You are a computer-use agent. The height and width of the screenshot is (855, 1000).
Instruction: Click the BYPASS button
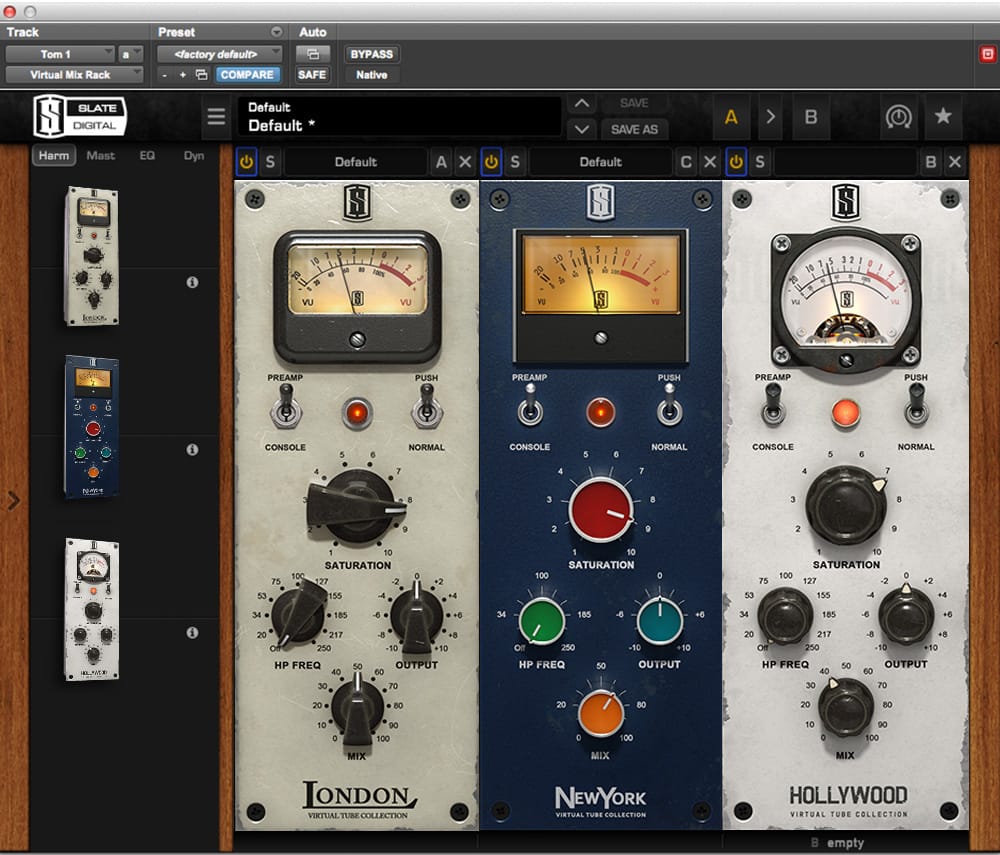[372, 54]
